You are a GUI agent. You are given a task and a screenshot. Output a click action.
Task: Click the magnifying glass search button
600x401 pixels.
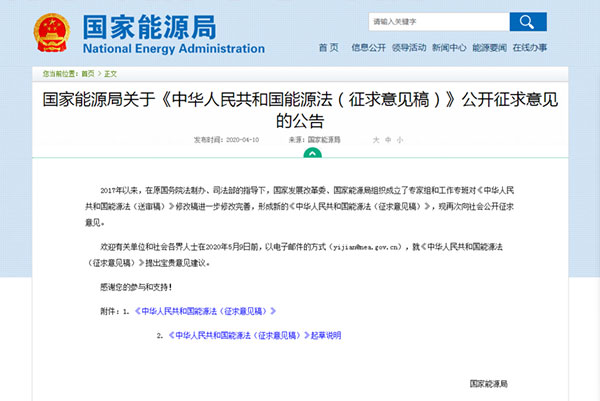point(528,22)
